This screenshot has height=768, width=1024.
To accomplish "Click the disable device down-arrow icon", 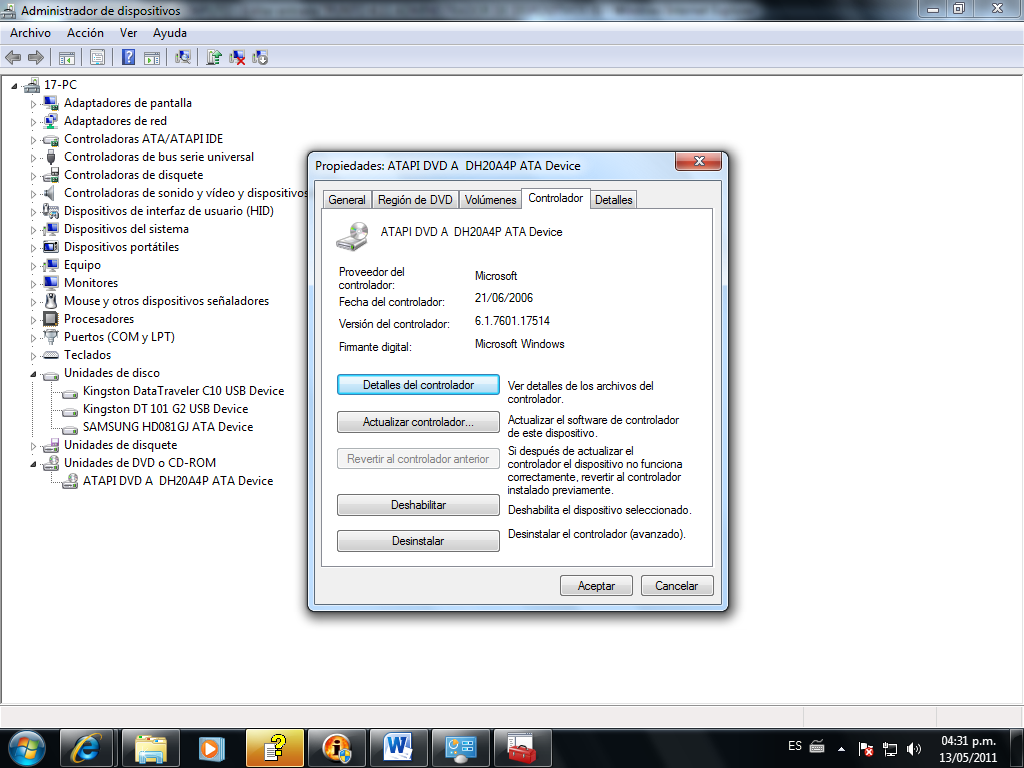I will coord(260,57).
